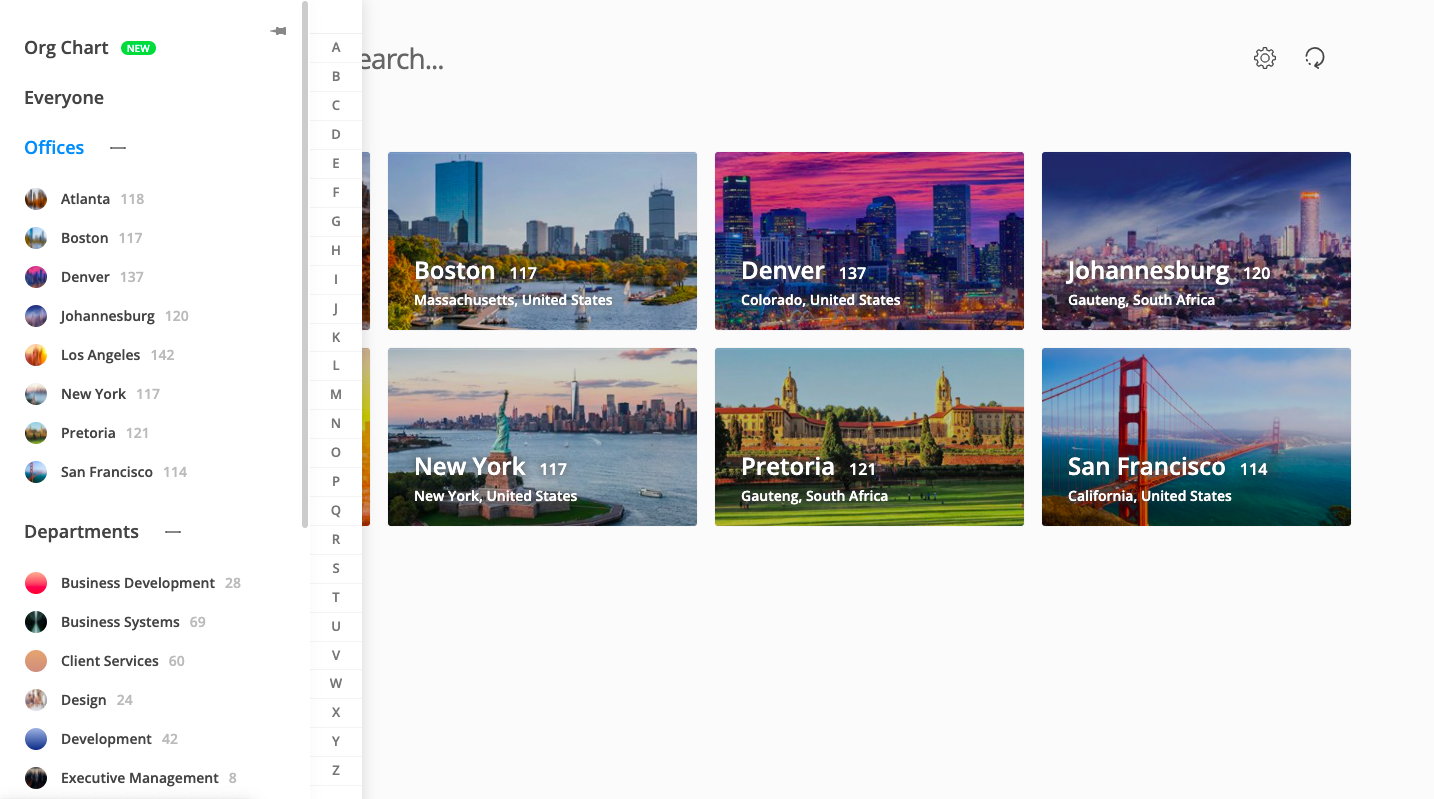Click the San Francisco office avatar icon
Viewport: 1434px width, 799px height.
click(36, 472)
